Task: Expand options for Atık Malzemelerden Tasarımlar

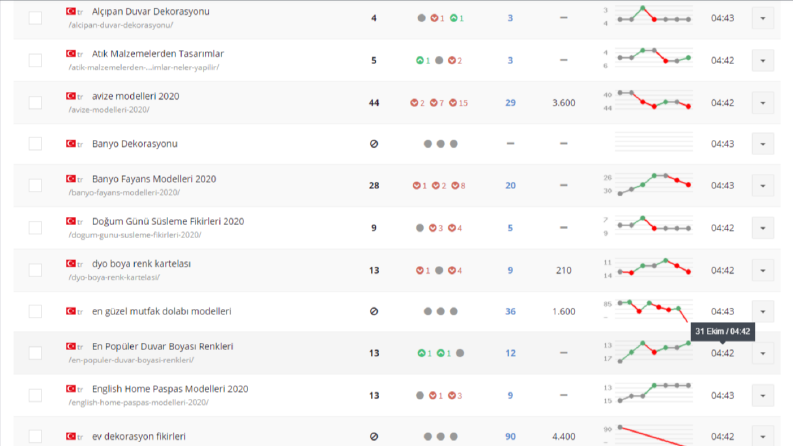Action: 763,61
